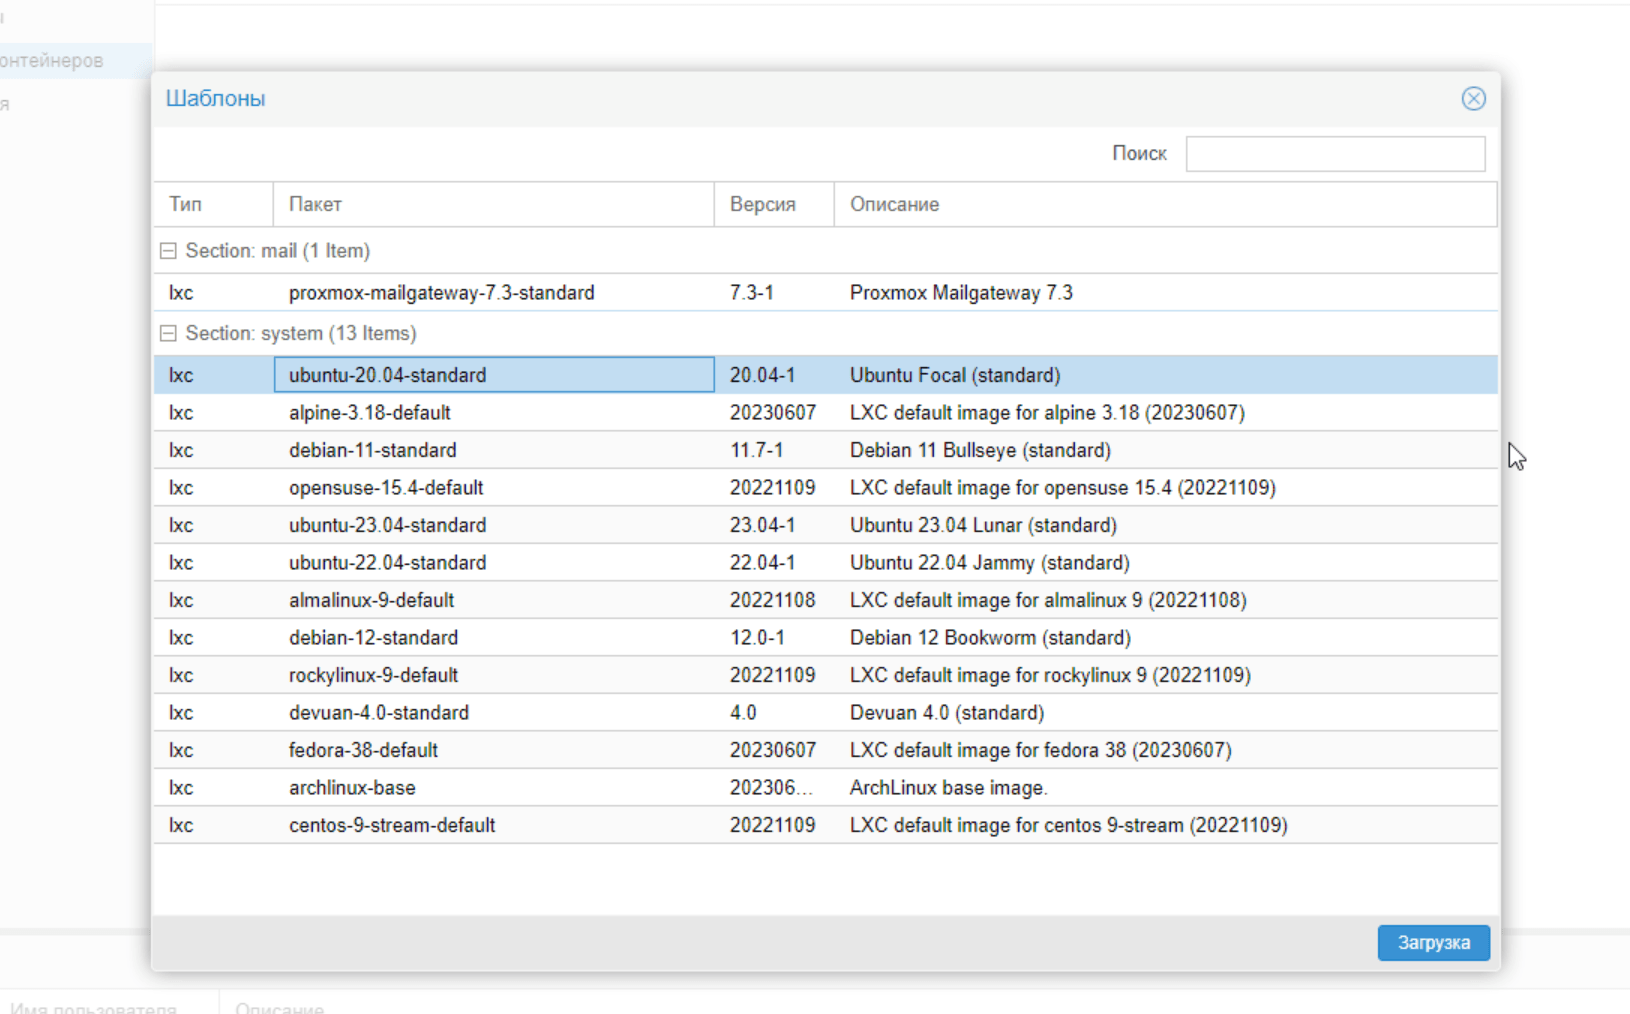Viewport: 1630px width, 1014px height.
Task: Click version 23.04-1 cell
Action: (x=774, y=525)
